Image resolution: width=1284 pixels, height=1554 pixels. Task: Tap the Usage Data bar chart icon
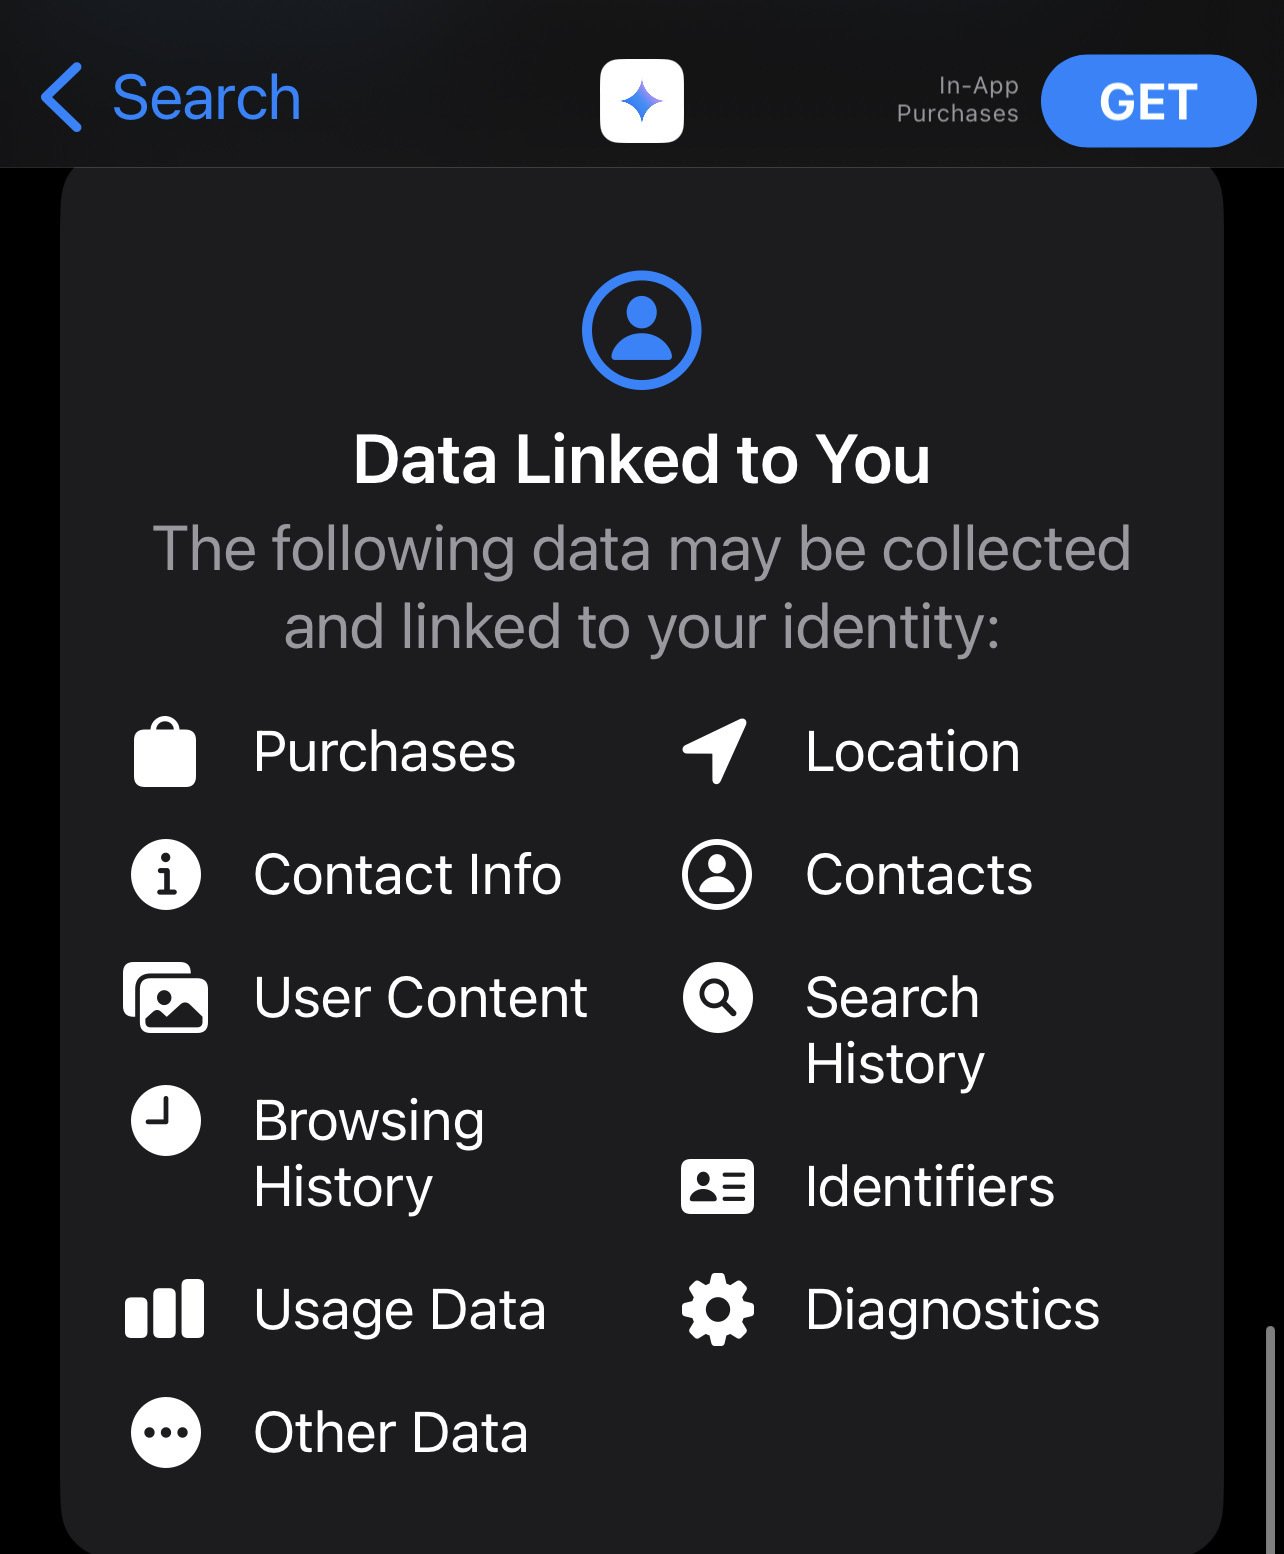point(165,1309)
